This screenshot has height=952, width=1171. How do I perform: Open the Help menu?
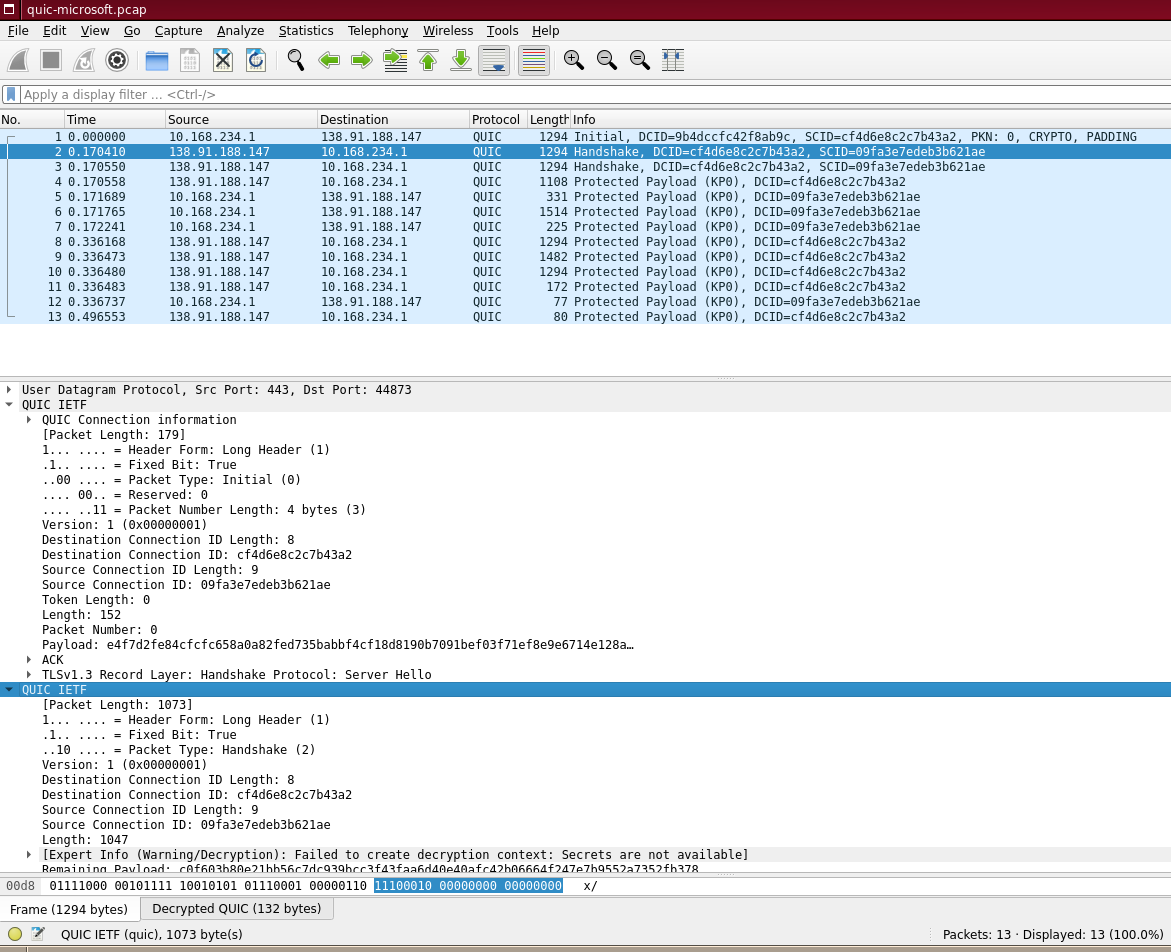(546, 31)
